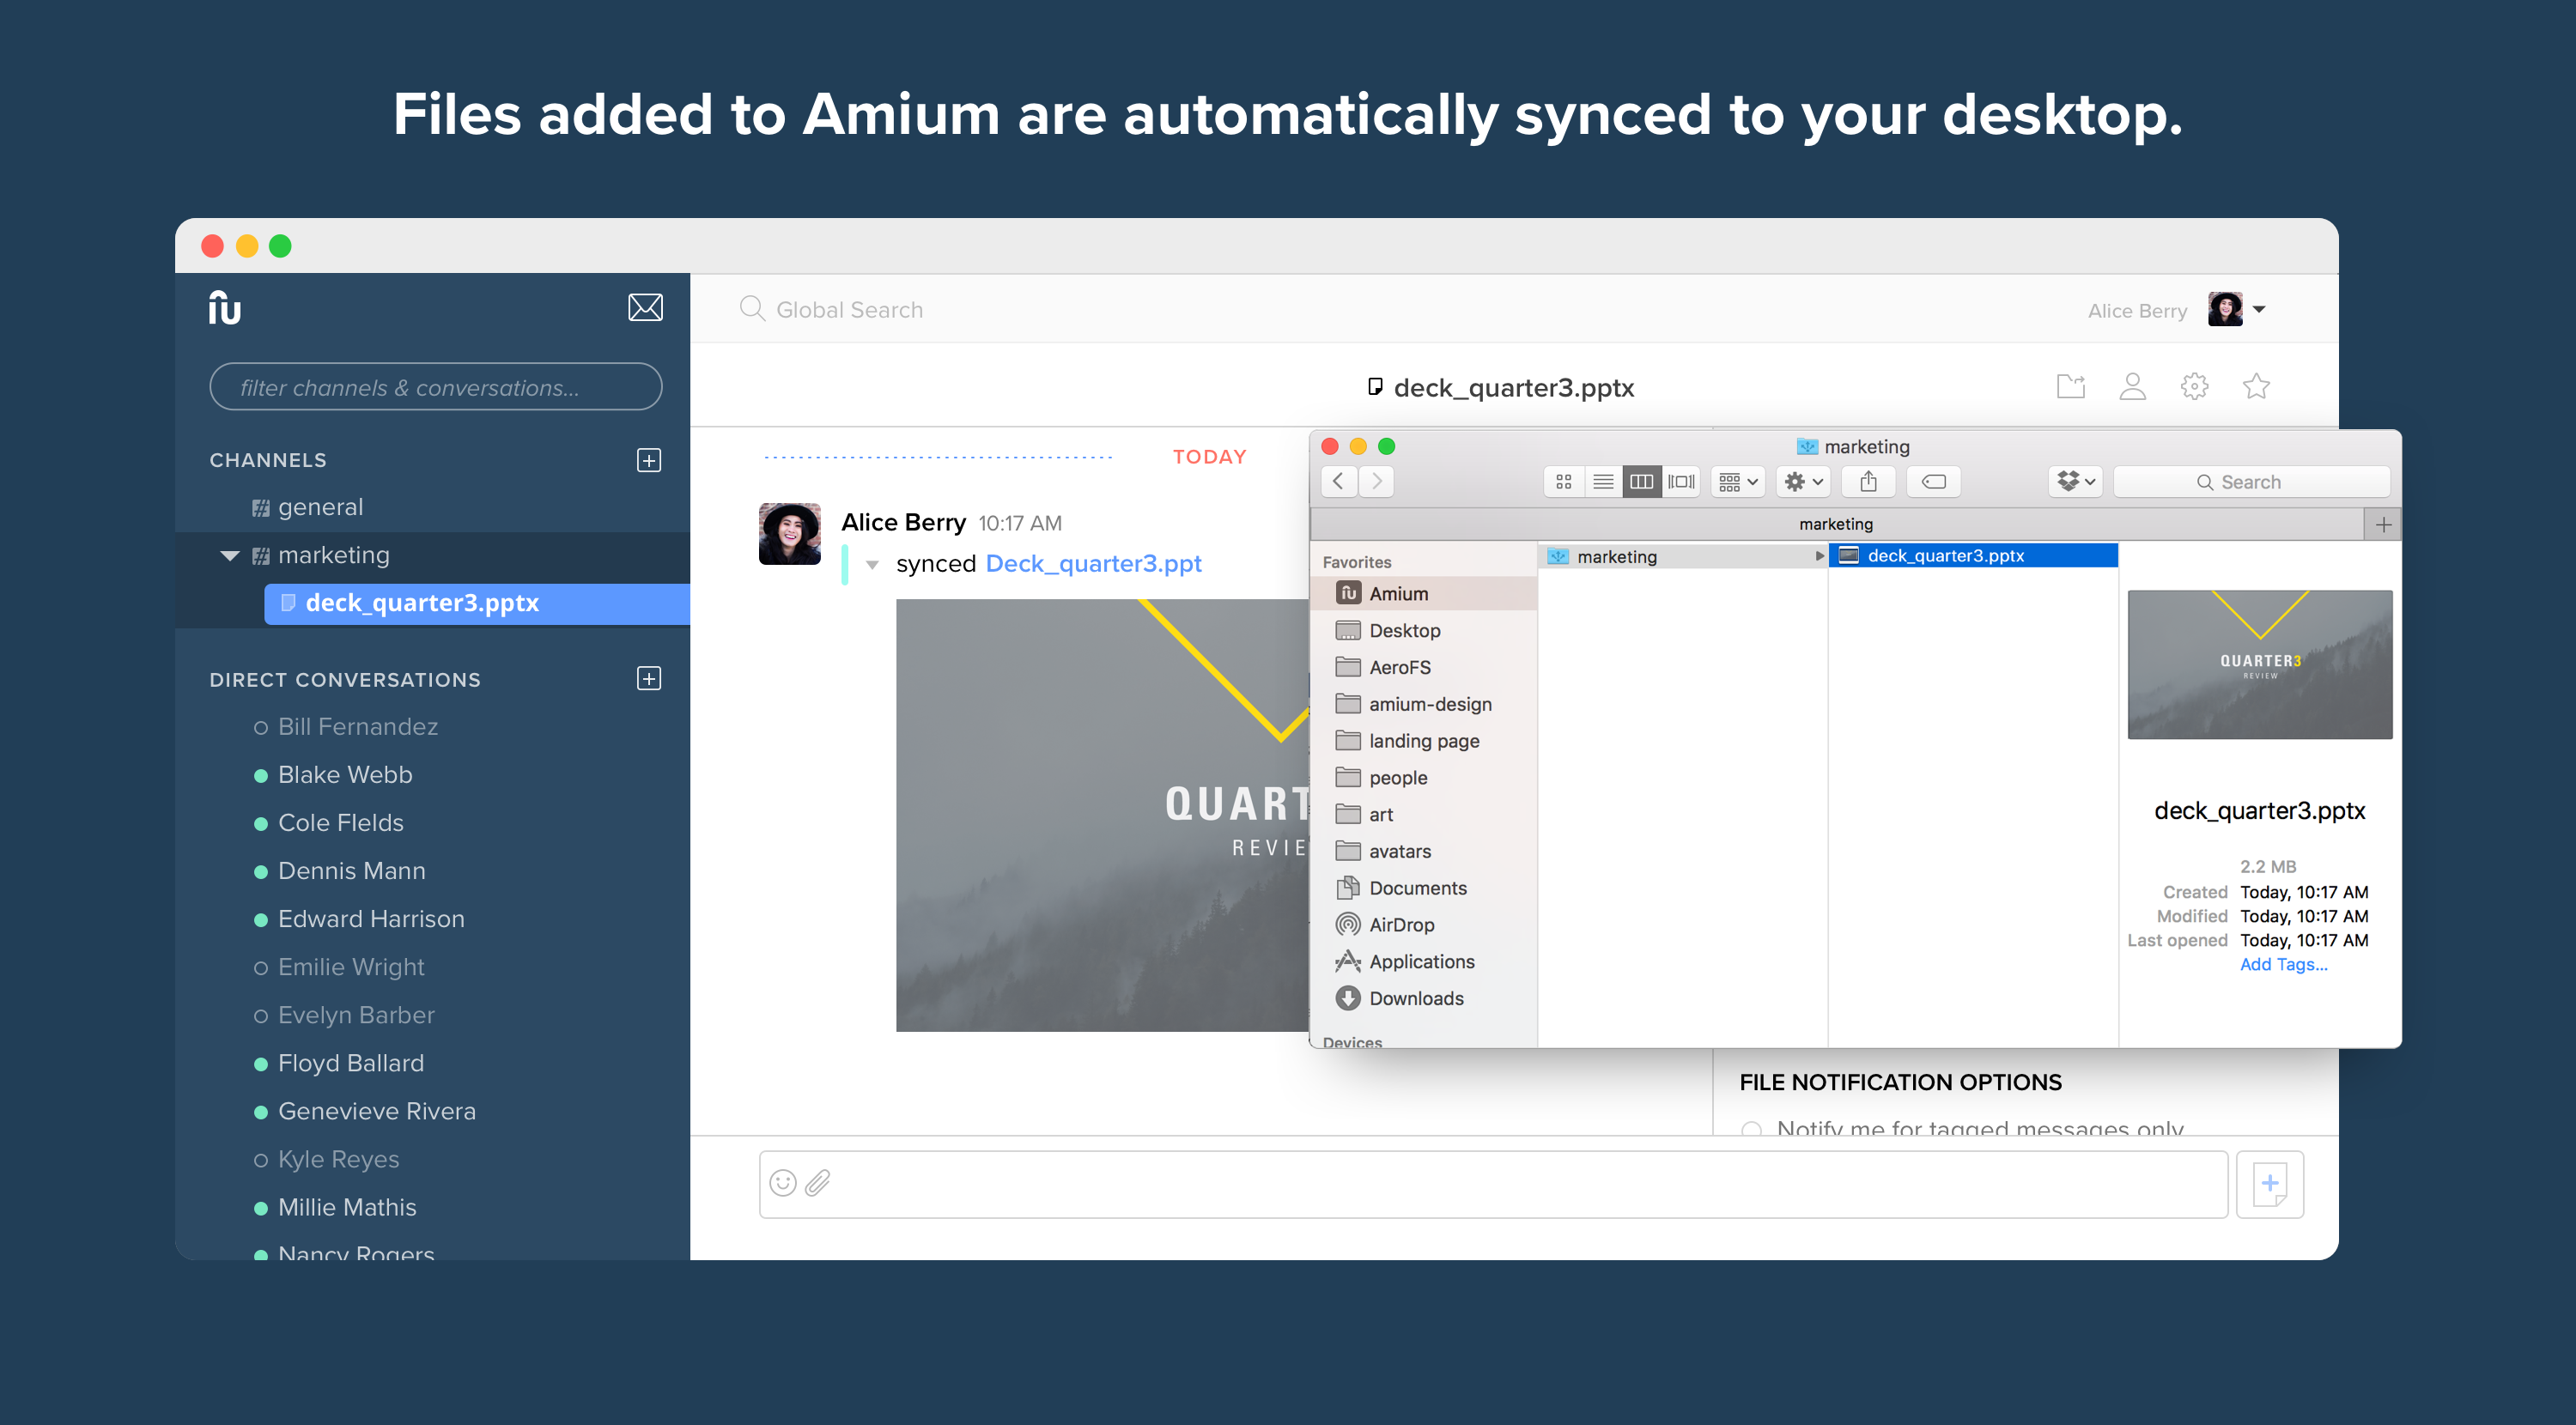Viewport: 2576px width, 1425px height.
Task: Open the mail envelope icon in sidebar
Action: (645, 307)
